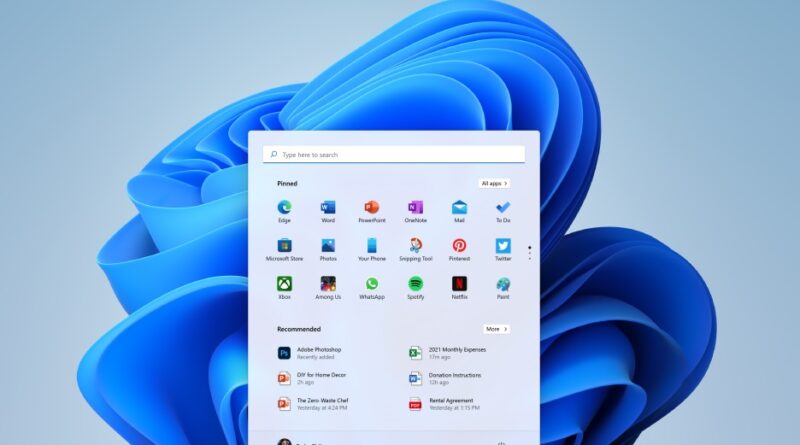Open the Xbox app
This screenshot has height=445, width=800.
[x=284, y=288]
